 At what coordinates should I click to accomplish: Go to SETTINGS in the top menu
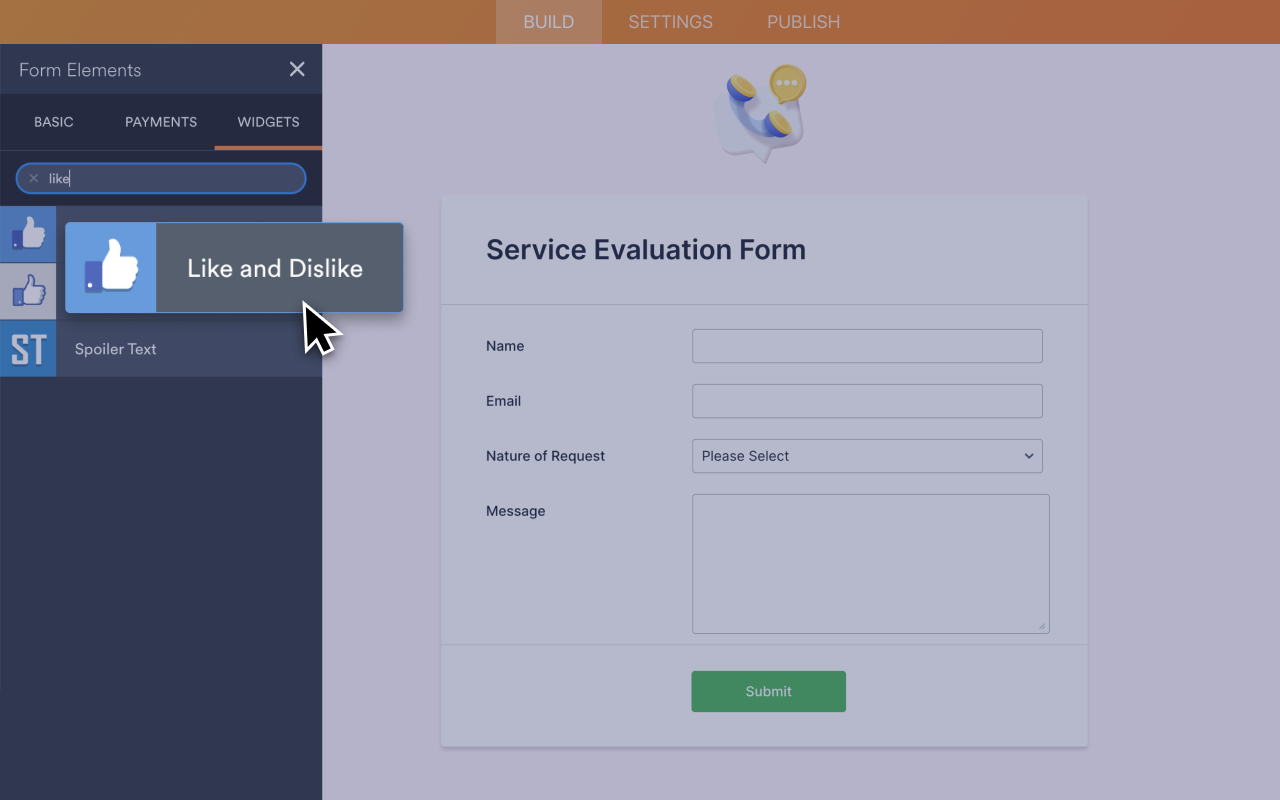(x=670, y=21)
